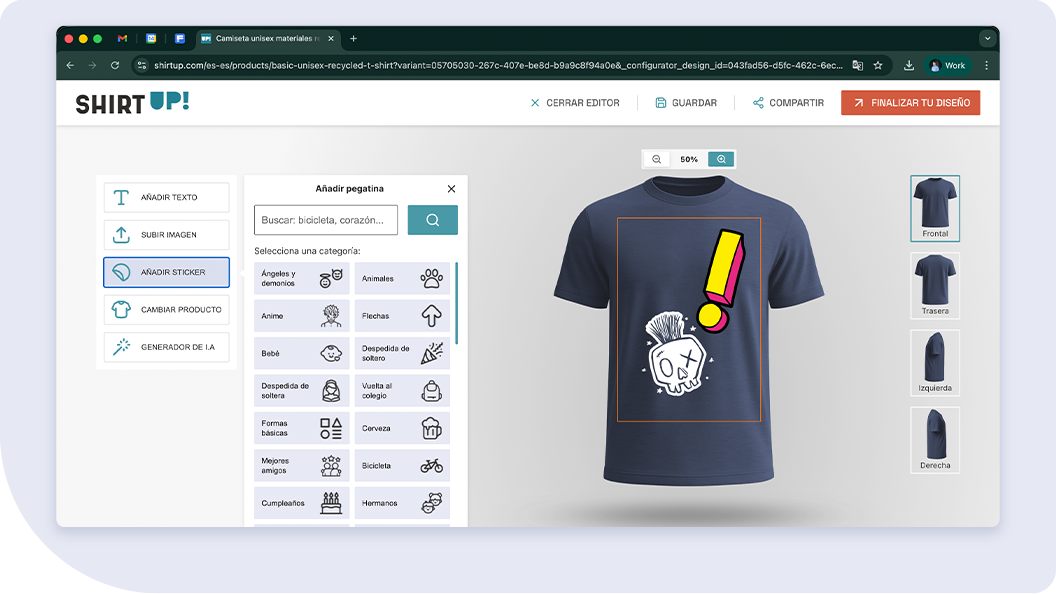
Task: Open the Formas básicas category
Action: click(x=302, y=428)
